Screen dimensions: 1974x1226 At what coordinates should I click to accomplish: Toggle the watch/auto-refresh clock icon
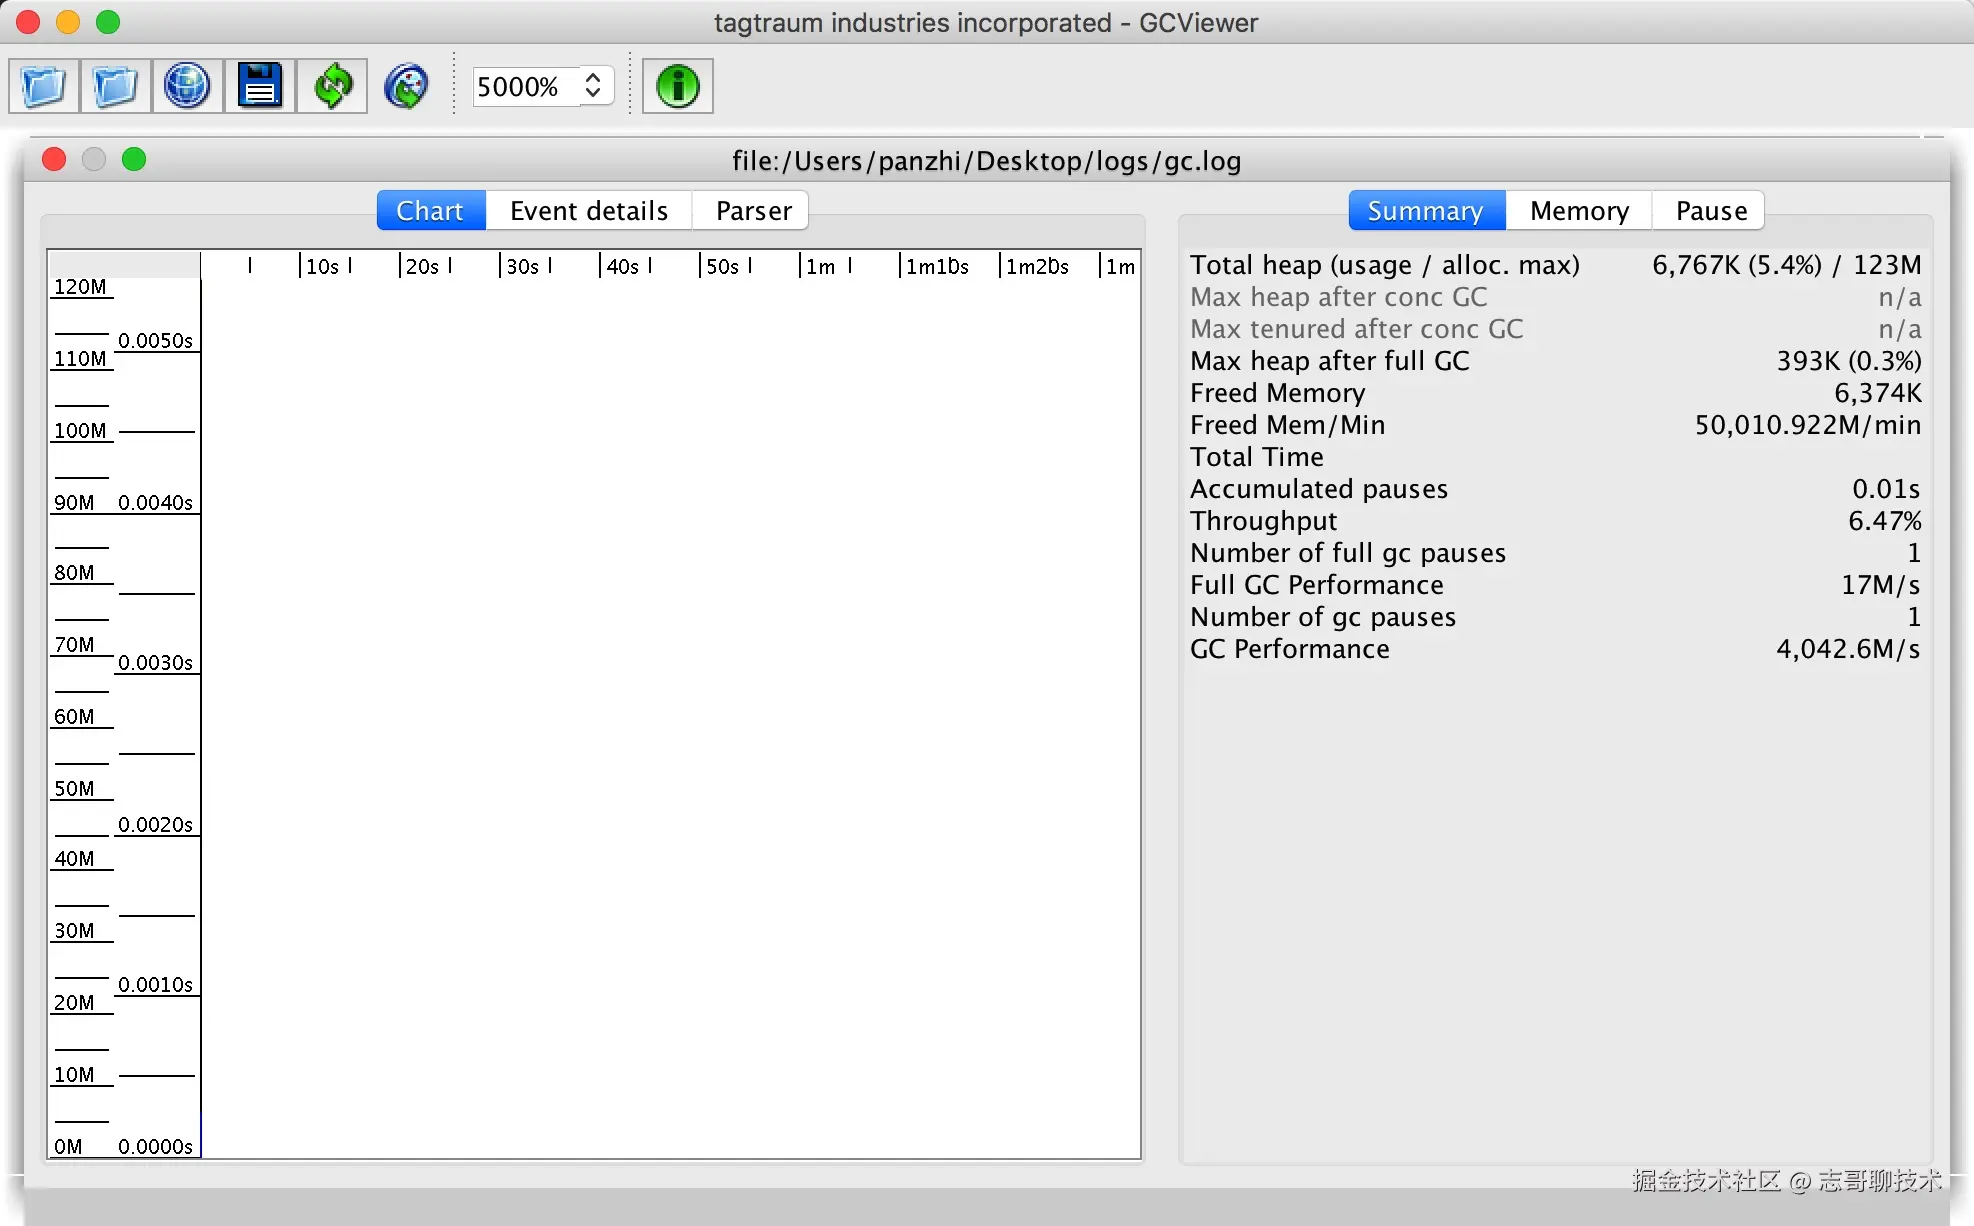(406, 86)
